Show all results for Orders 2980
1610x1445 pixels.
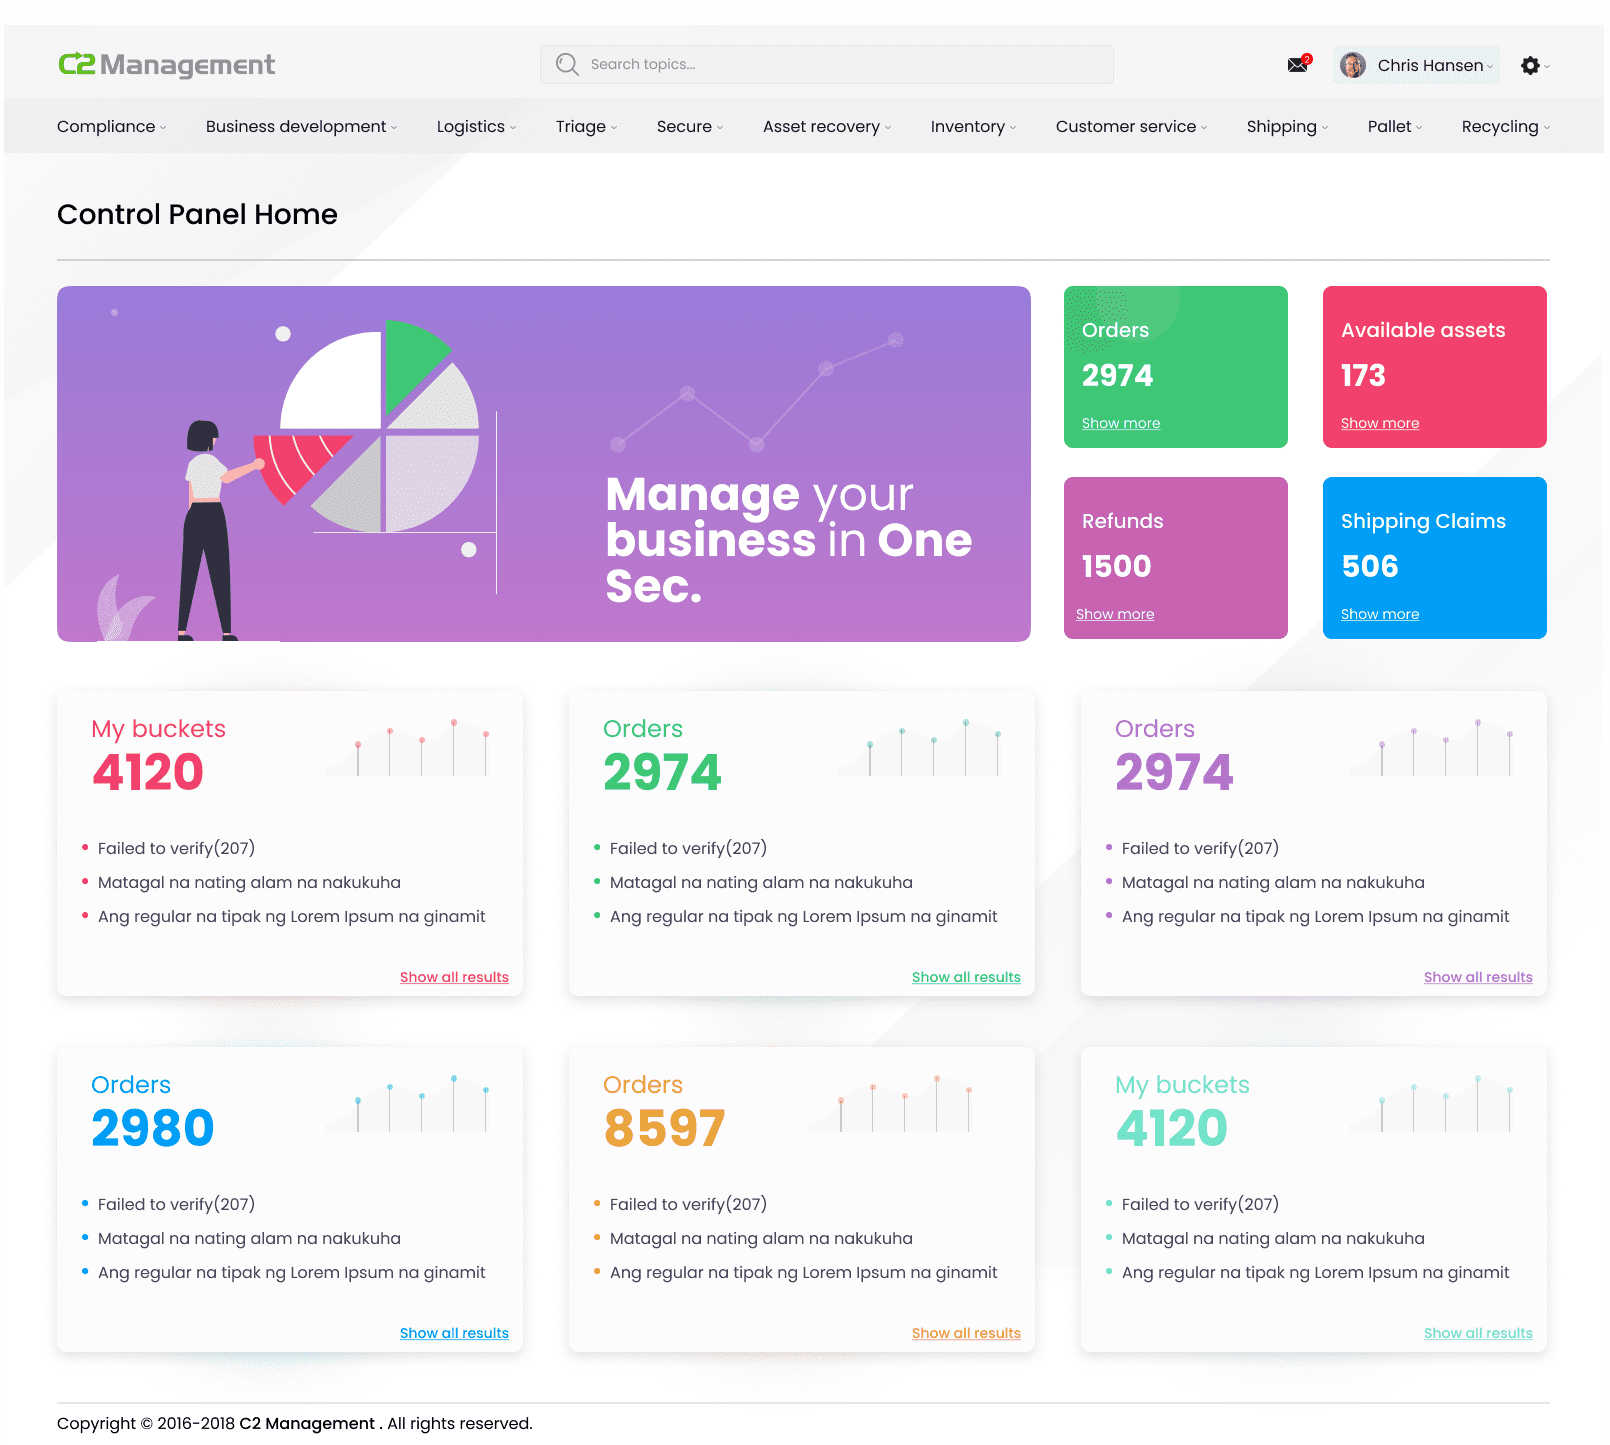pyautogui.click(x=454, y=1333)
